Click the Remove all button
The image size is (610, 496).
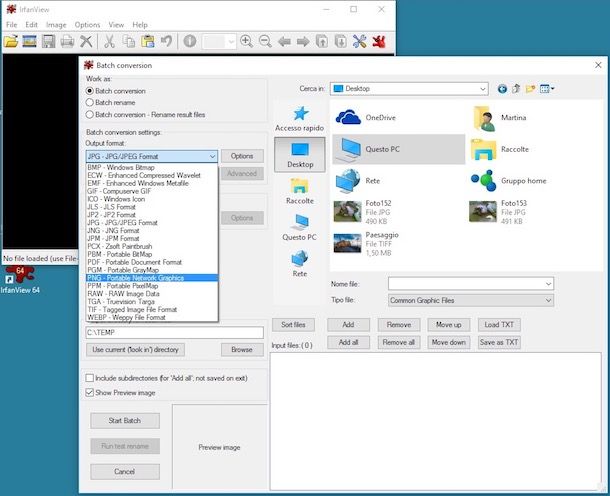(399, 342)
